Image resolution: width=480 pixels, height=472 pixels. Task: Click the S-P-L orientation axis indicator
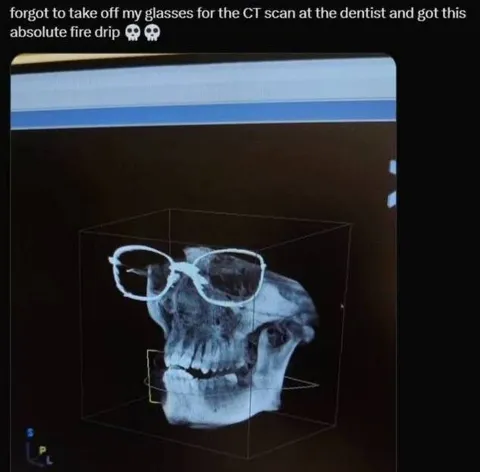click(x=40, y=447)
